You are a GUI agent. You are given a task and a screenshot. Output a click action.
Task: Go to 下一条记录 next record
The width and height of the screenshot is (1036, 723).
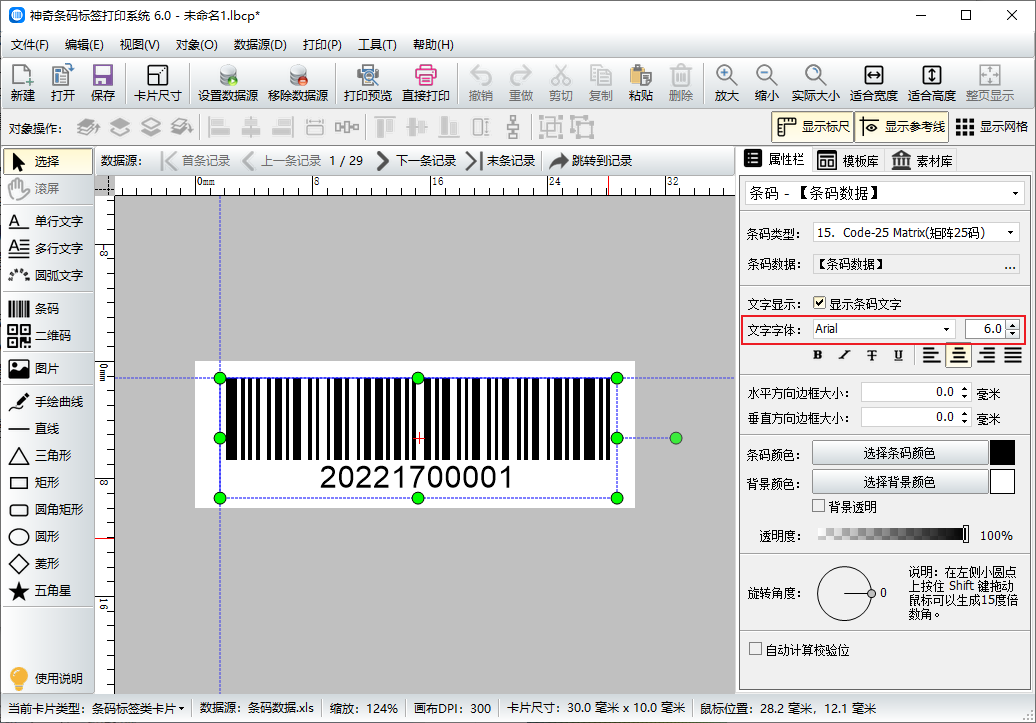point(416,161)
